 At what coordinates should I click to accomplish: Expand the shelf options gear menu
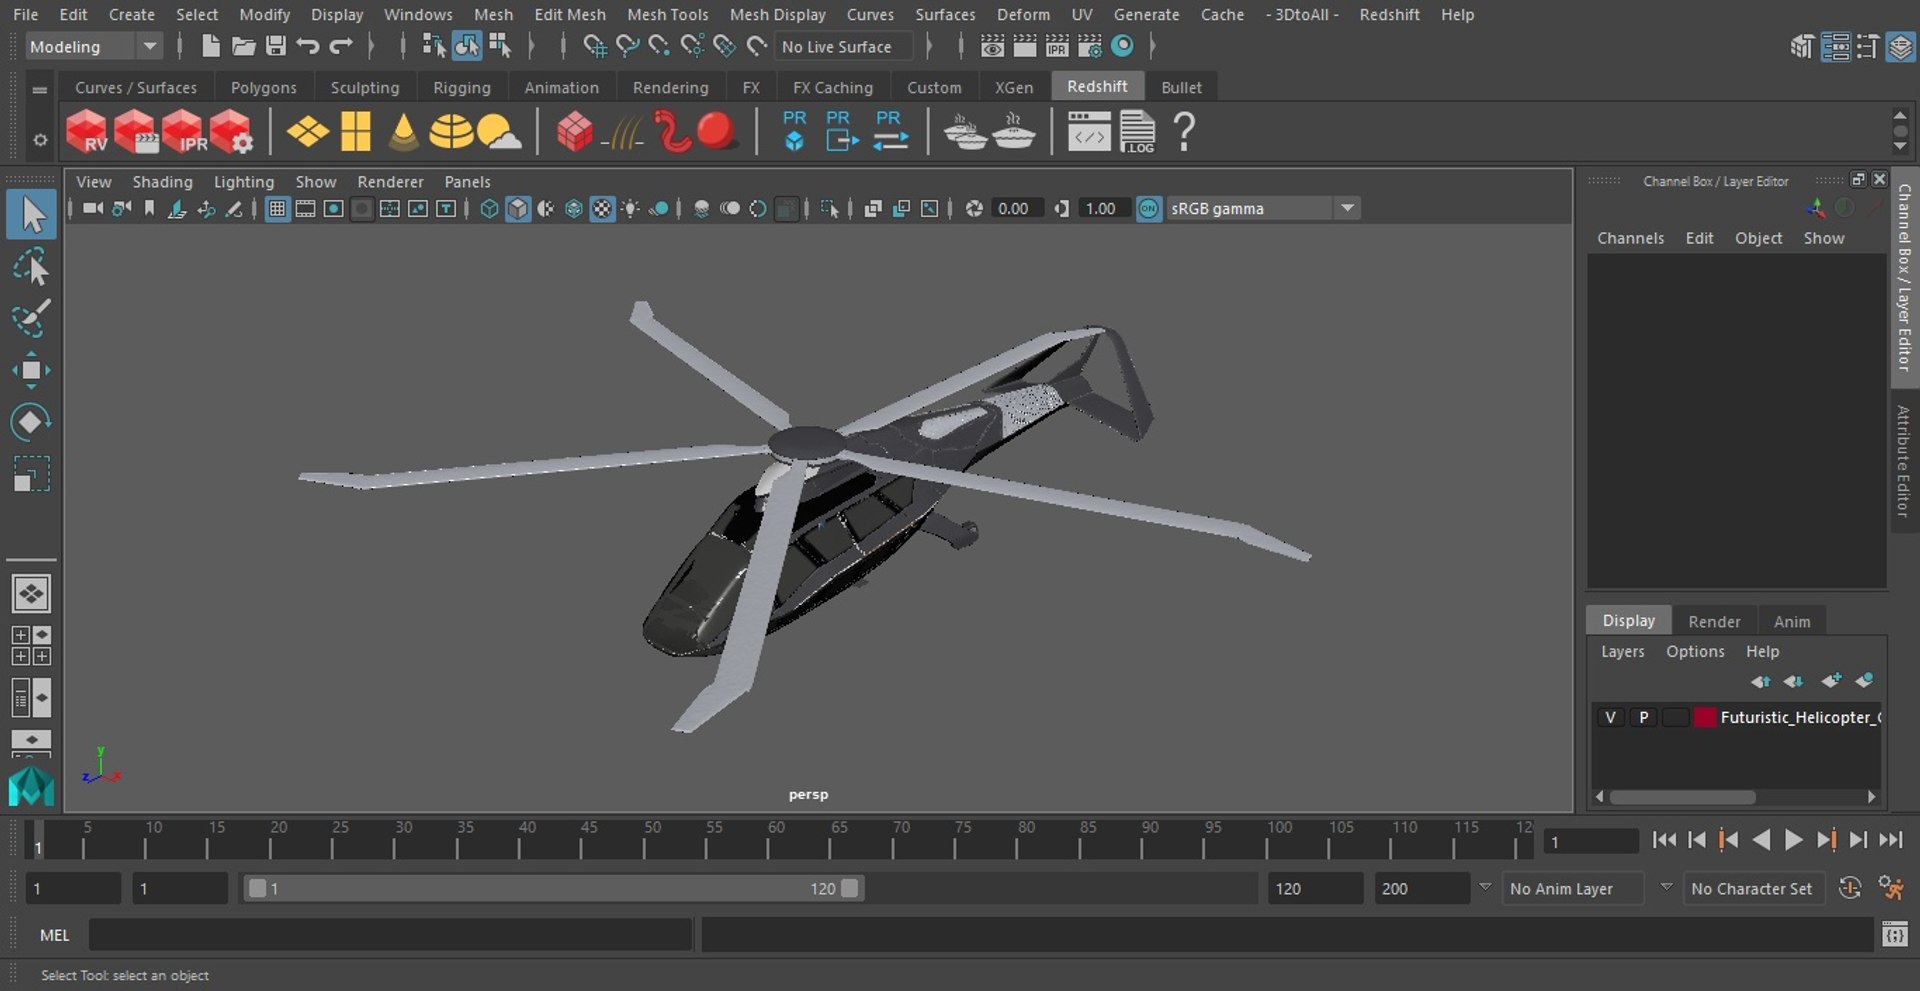[40, 140]
